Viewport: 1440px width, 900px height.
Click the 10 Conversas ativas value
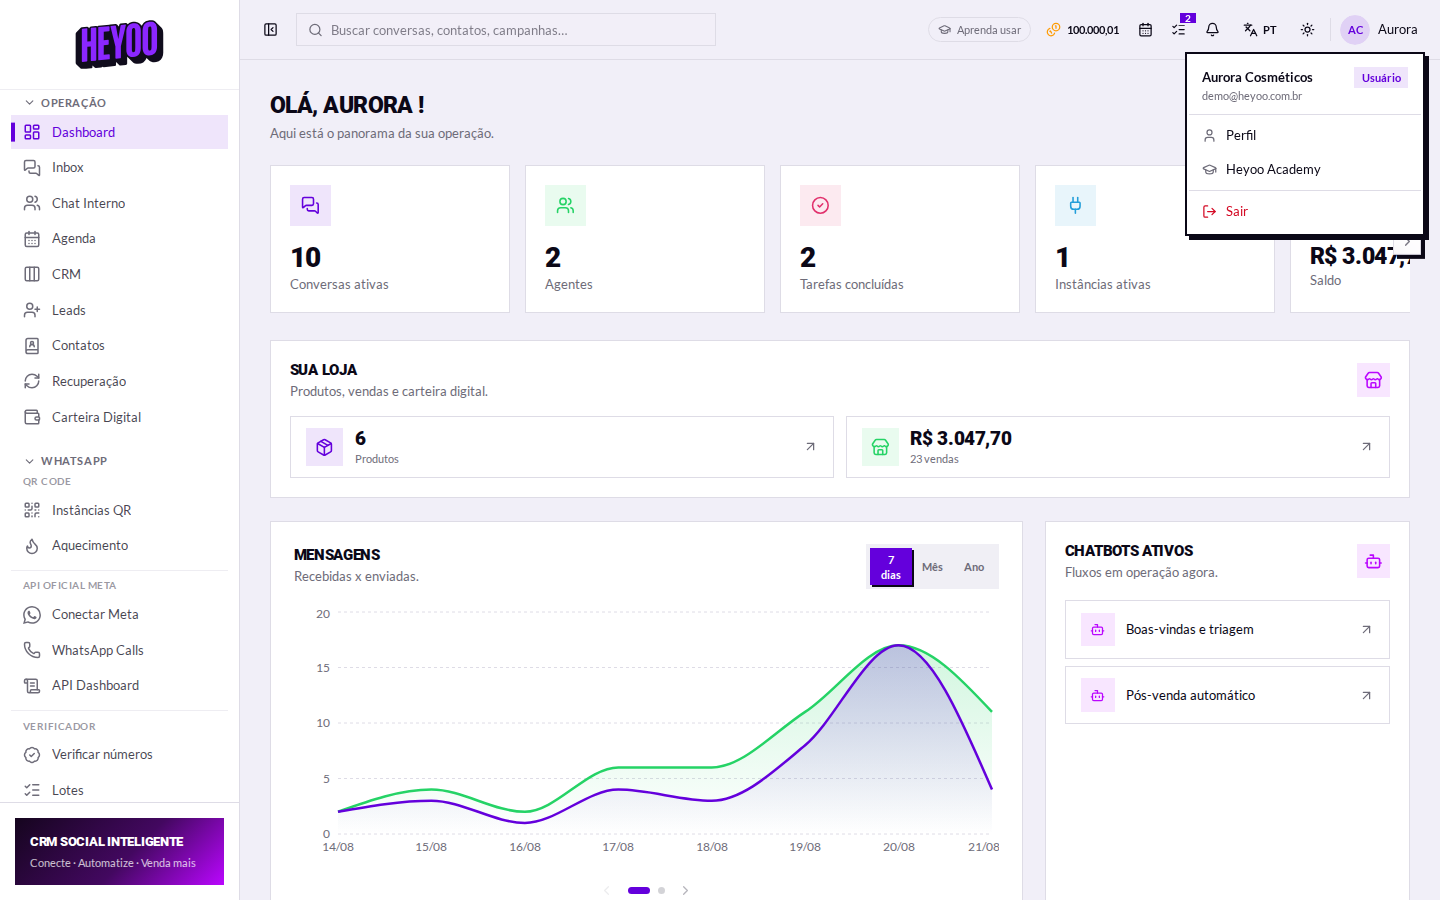pos(305,258)
